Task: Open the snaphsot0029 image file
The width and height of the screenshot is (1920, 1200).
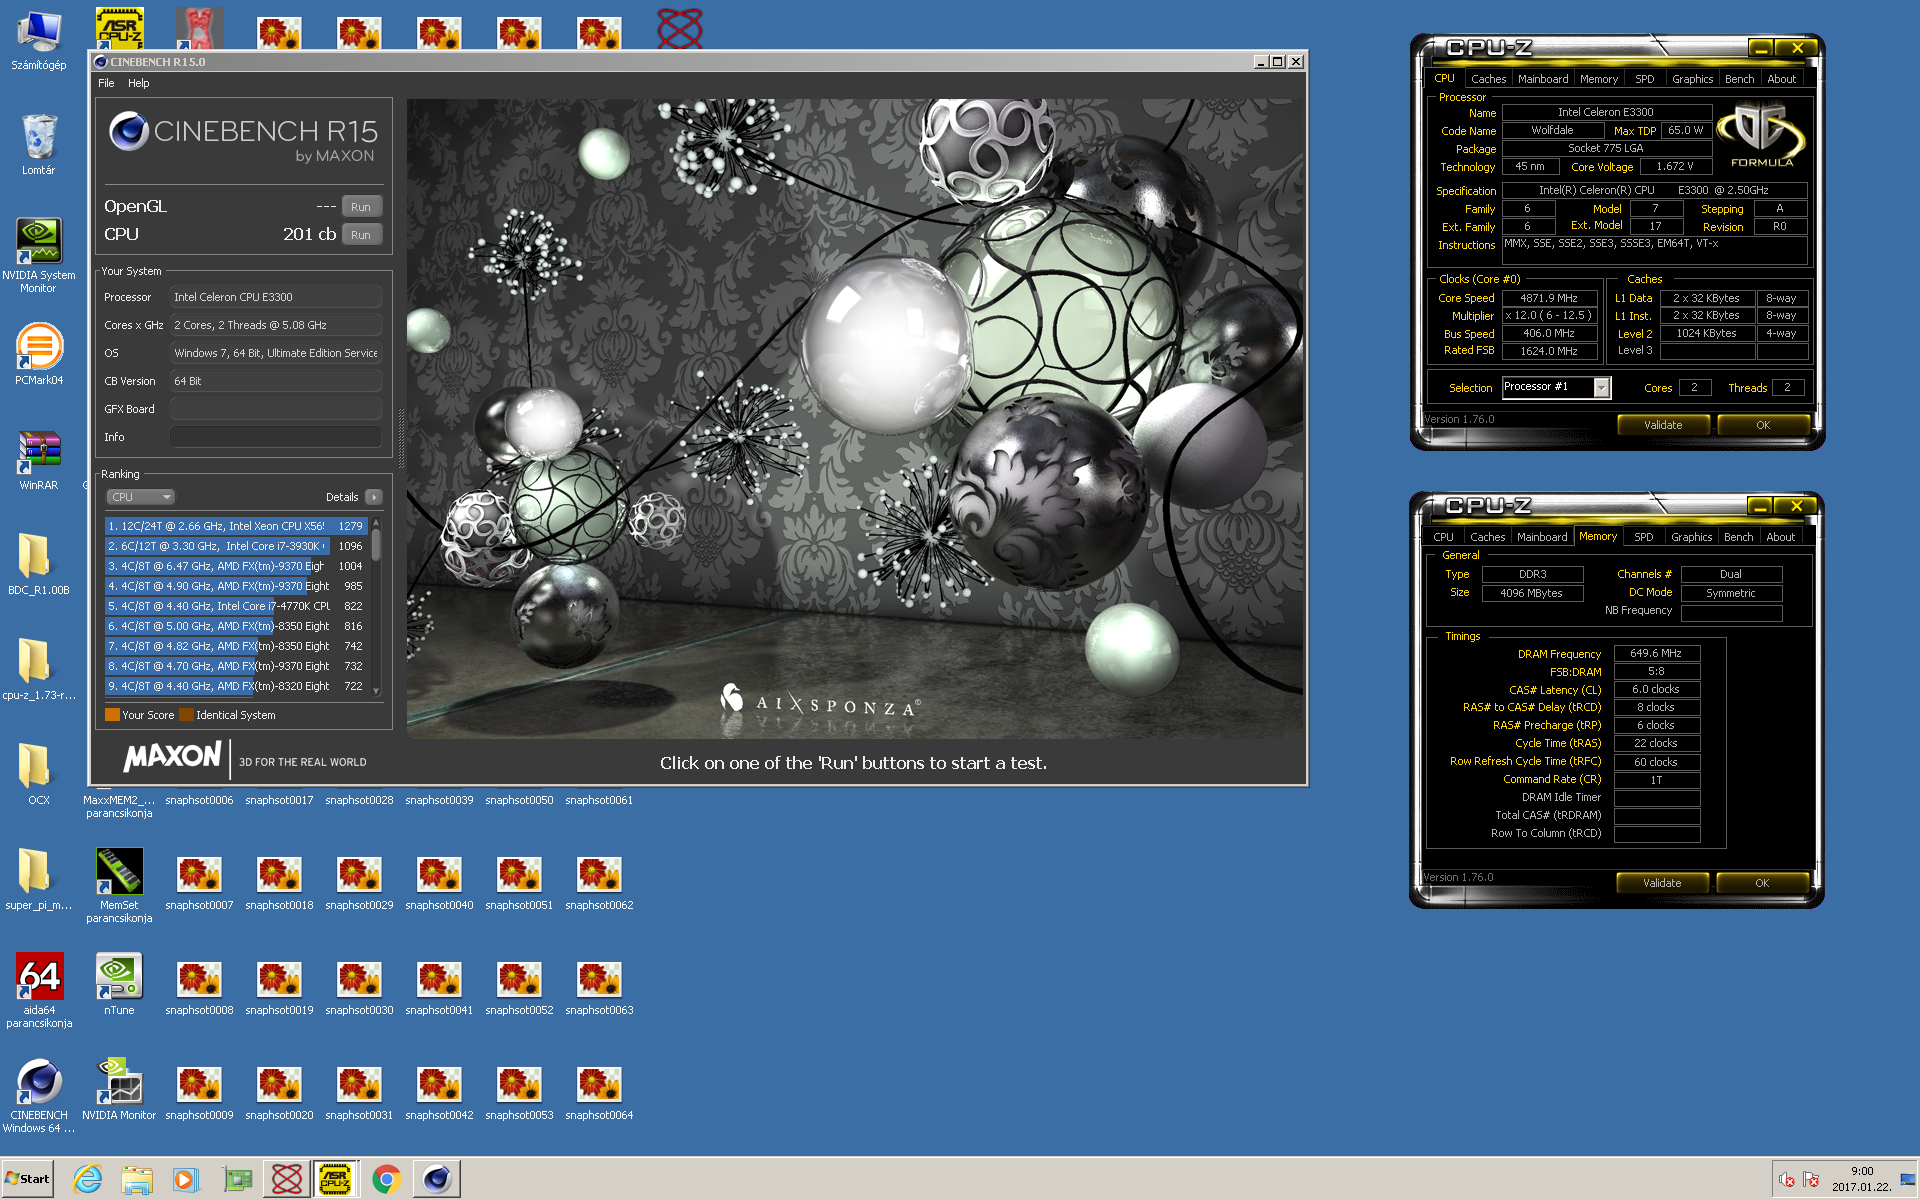Action: [x=359, y=882]
